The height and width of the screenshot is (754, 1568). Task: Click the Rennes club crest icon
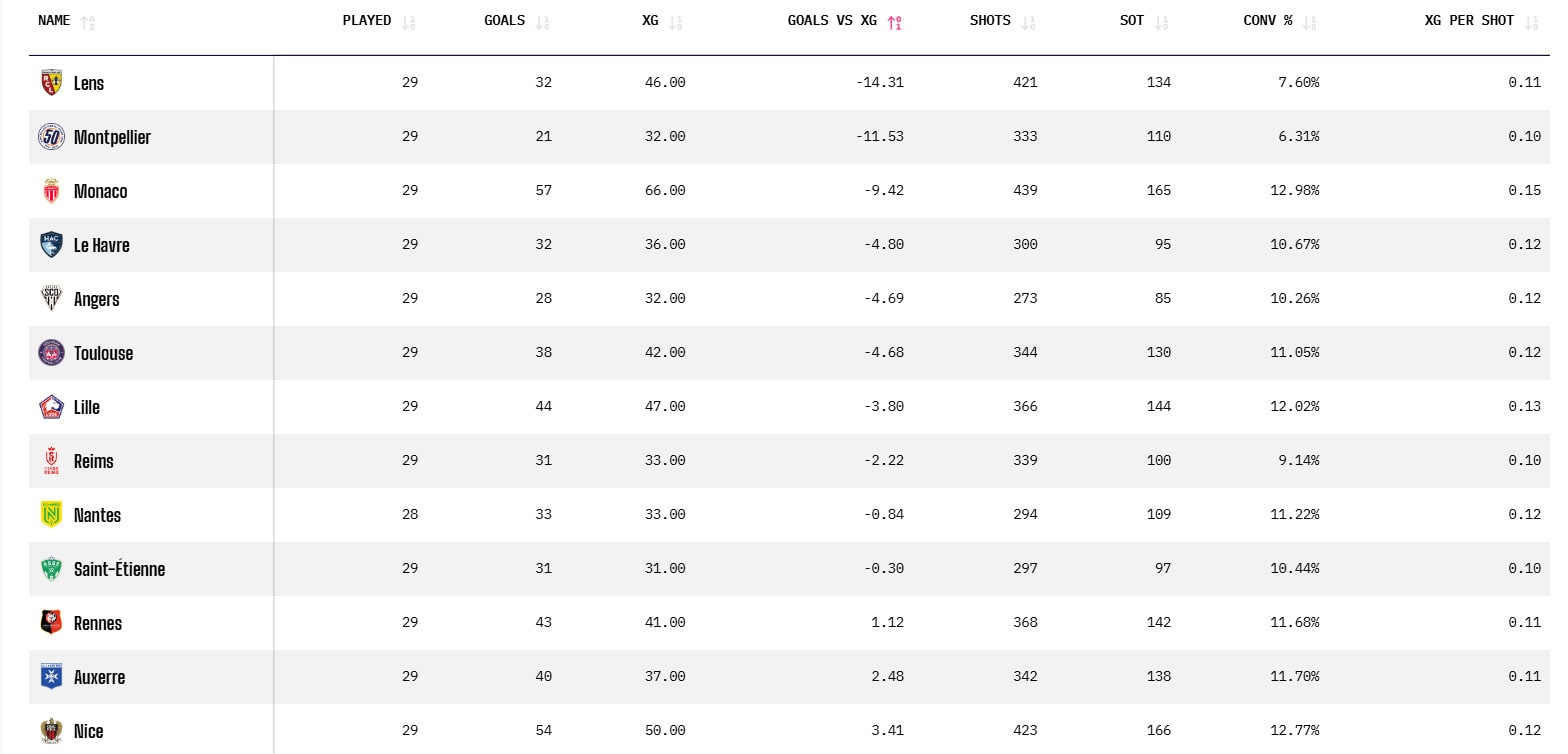51,623
